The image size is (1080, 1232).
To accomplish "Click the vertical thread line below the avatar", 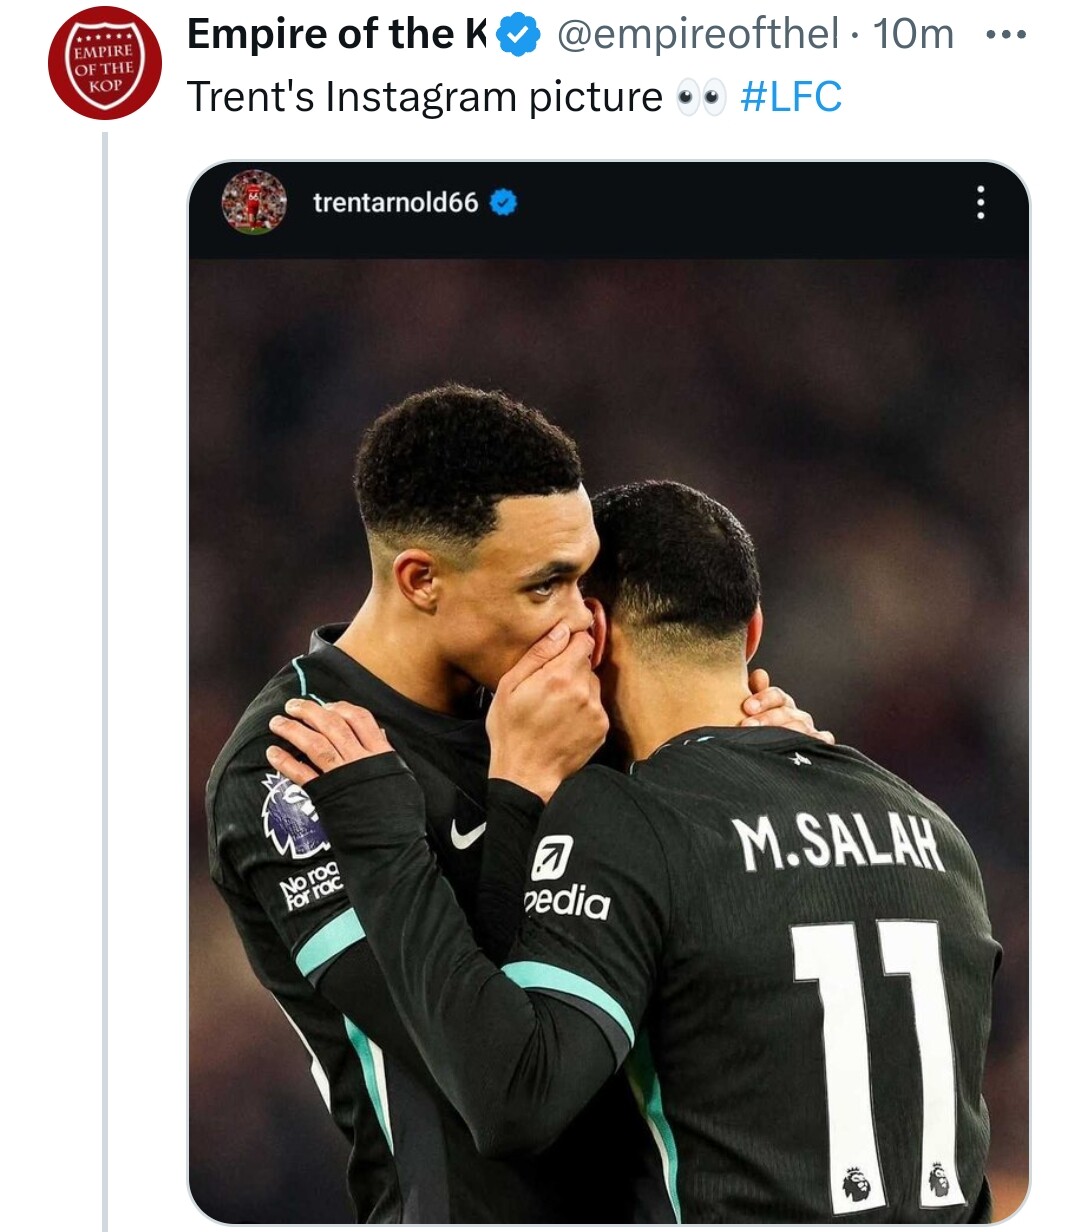I will point(104,680).
